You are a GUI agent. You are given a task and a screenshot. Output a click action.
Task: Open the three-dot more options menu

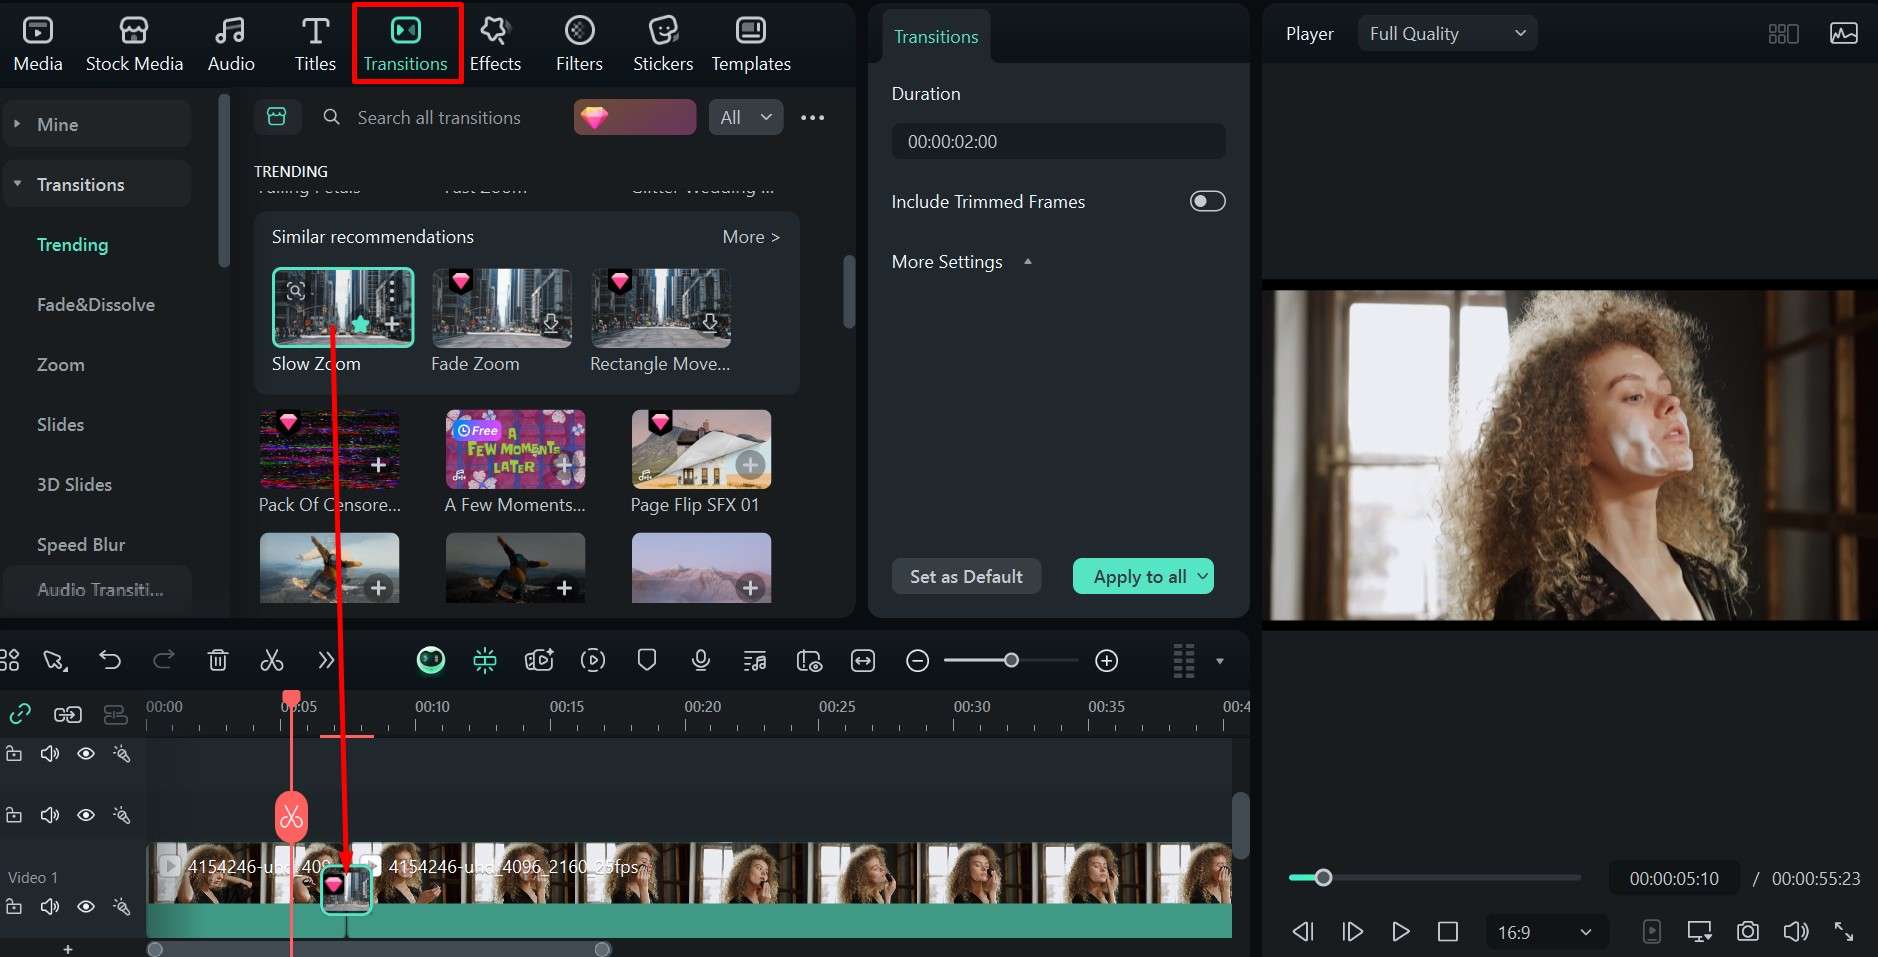point(813,117)
